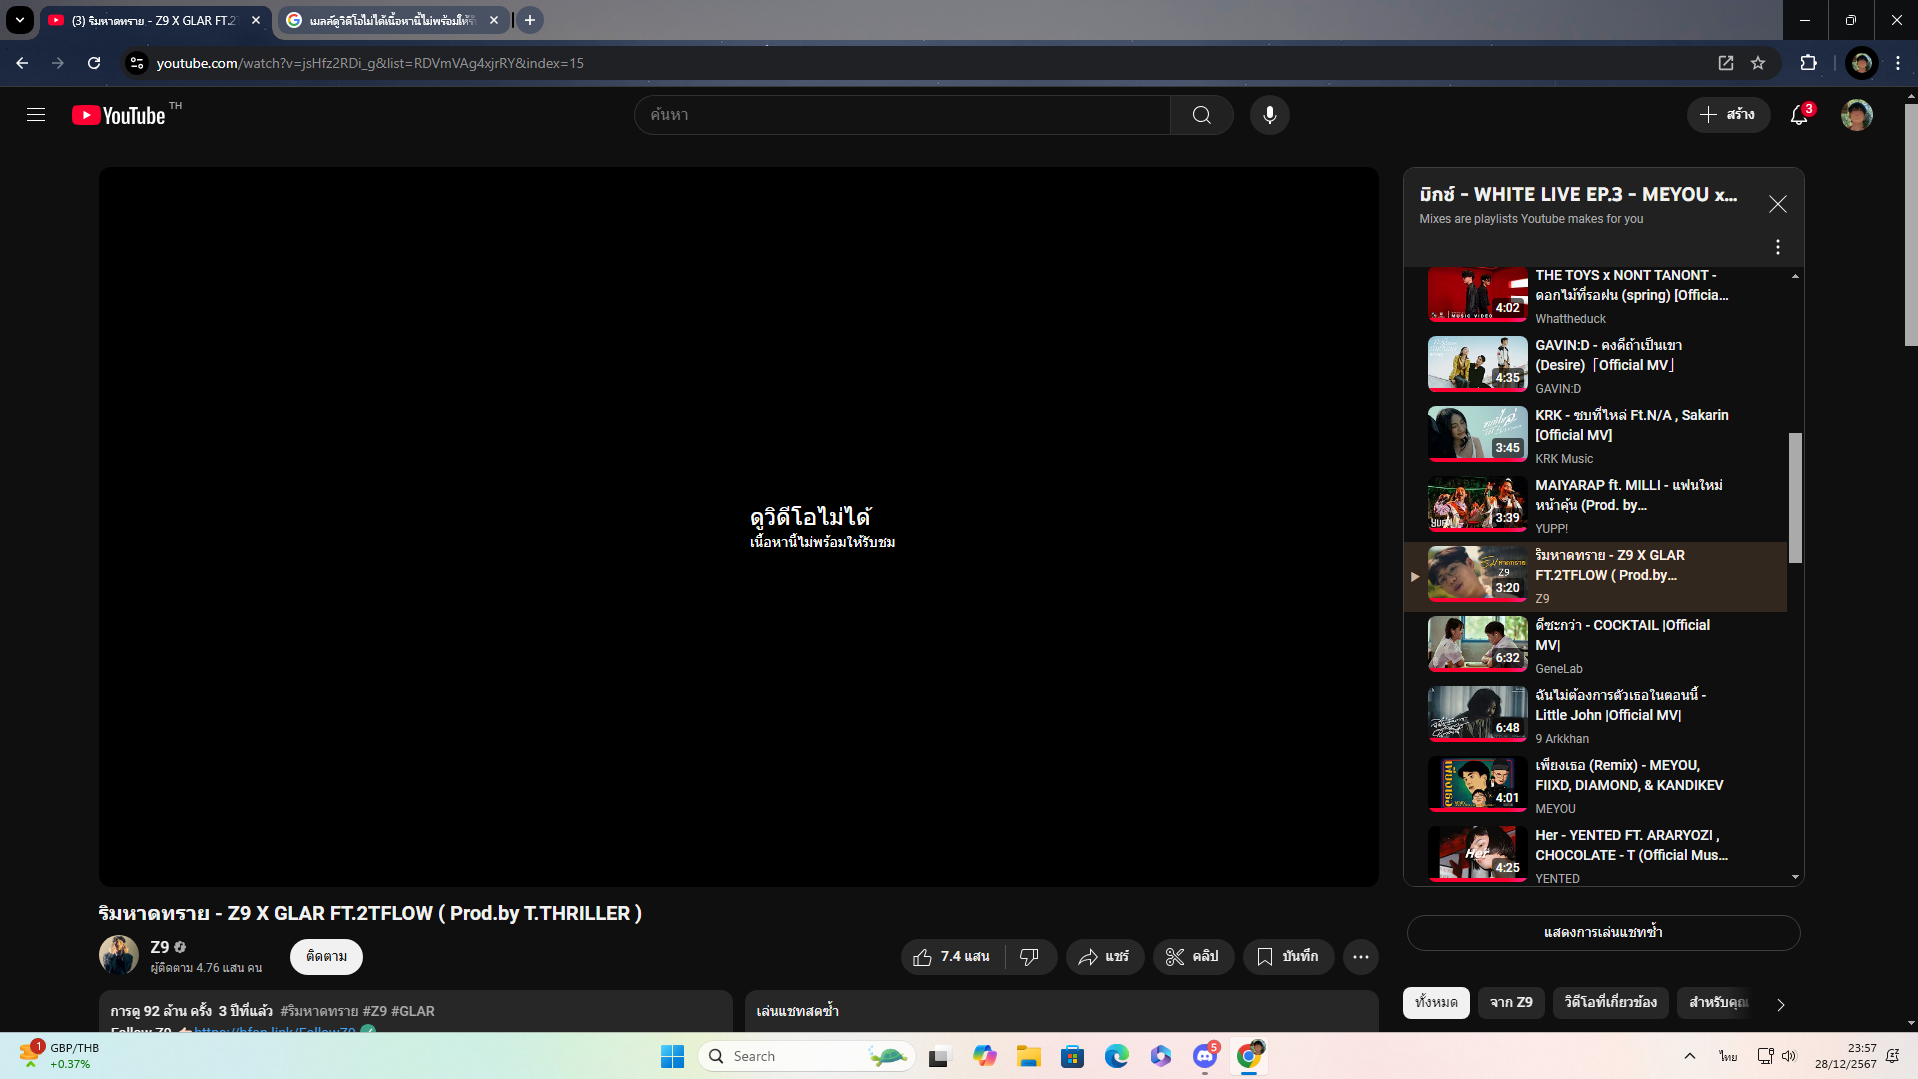Select the จาก Z9 filter chip
Viewport: 1918px width, 1079px height.
pos(1511,1002)
